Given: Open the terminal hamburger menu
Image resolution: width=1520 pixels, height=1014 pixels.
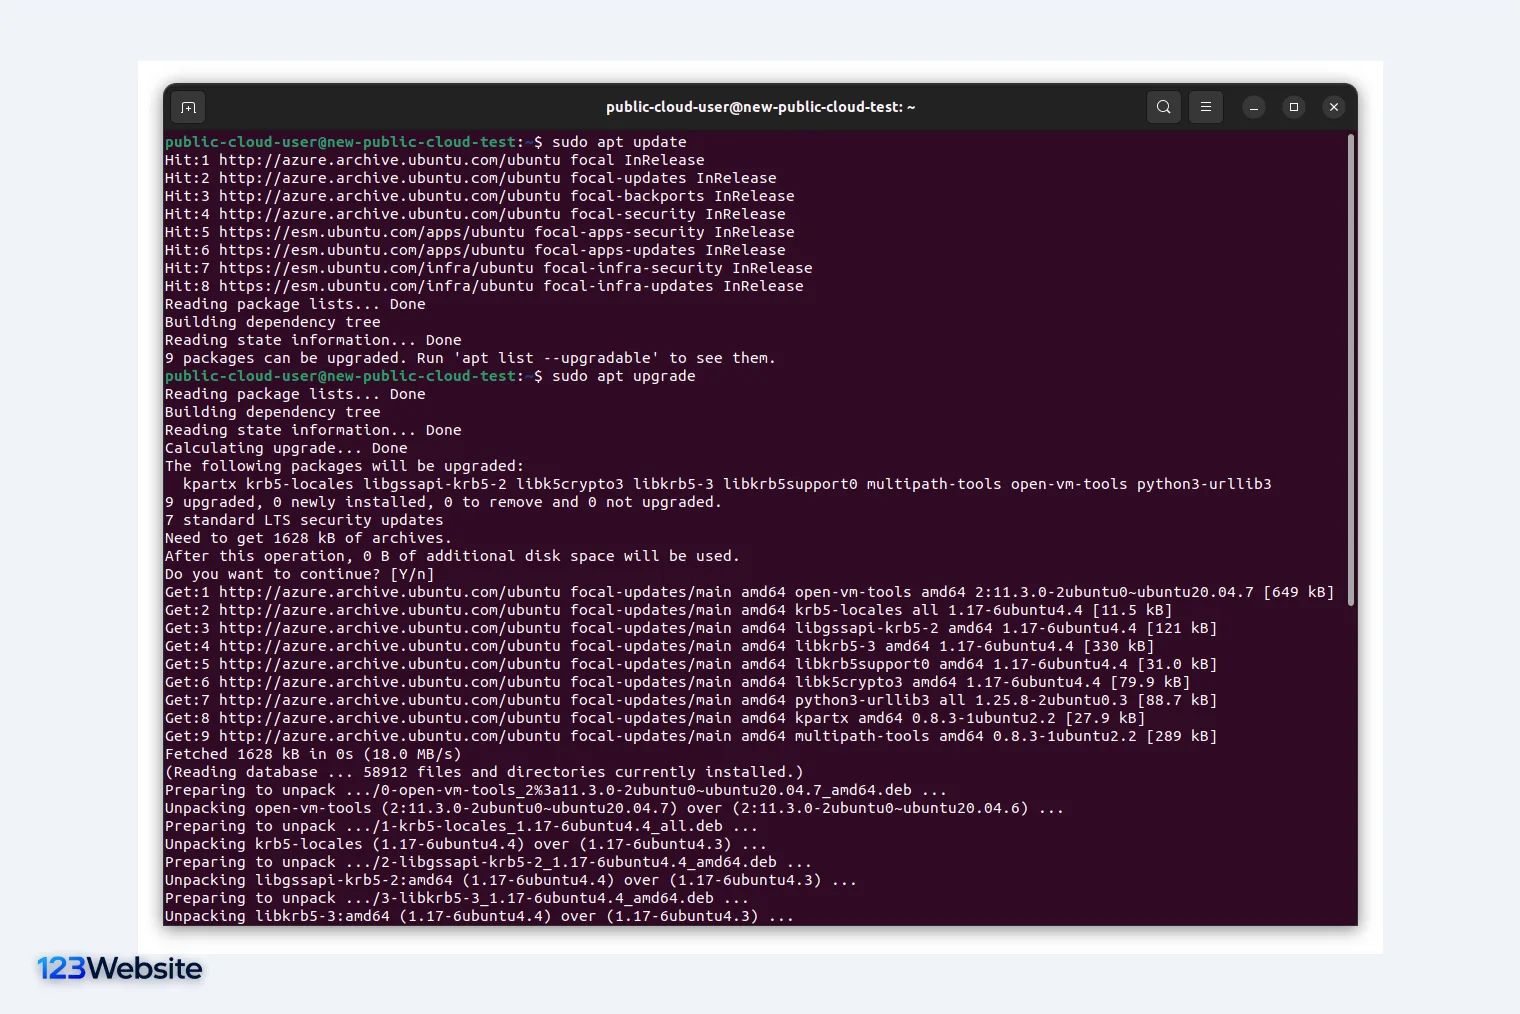Looking at the screenshot, I should point(1205,107).
